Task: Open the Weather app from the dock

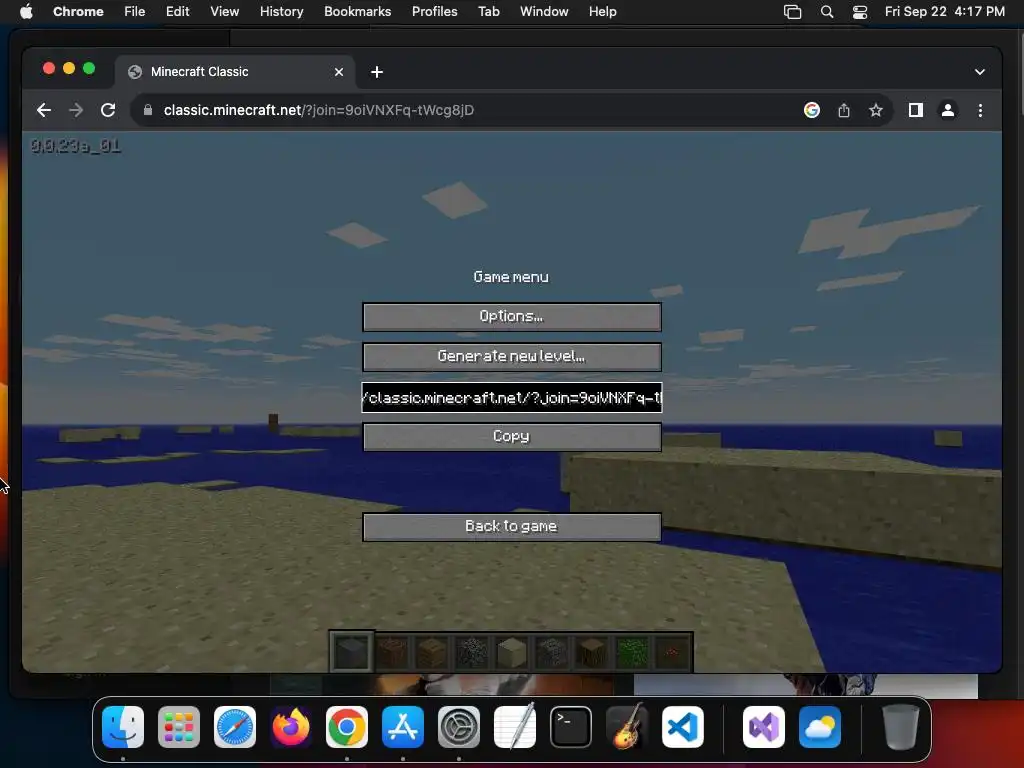Action: coord(820,727)
